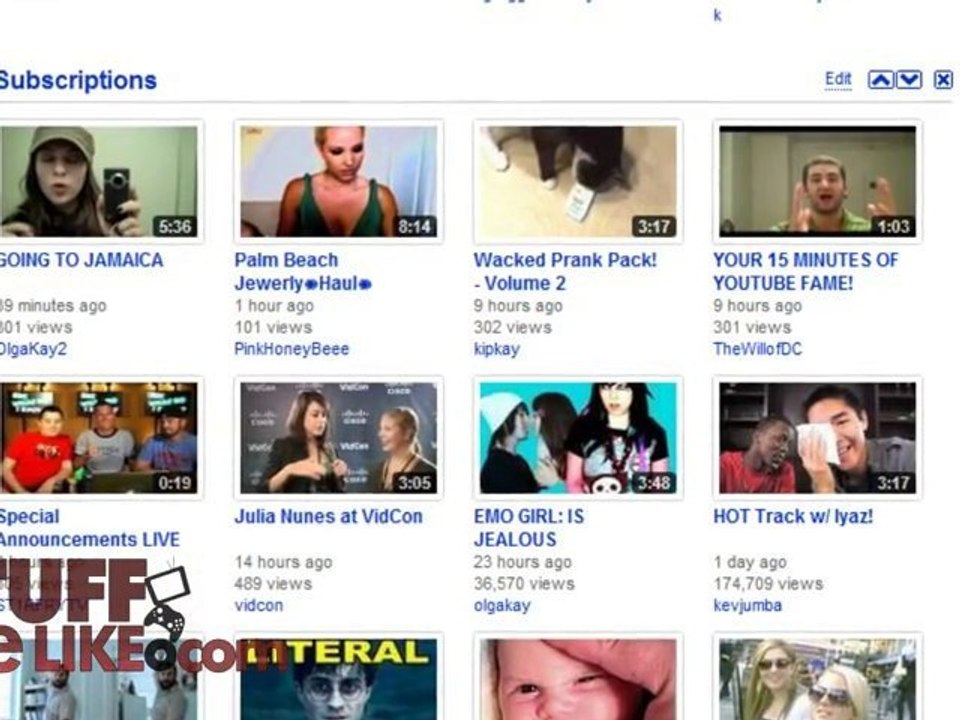Viewport: 960px width, 720px height.
Task: Visit the vidcon channel link
Action: [x=258, y=606]
